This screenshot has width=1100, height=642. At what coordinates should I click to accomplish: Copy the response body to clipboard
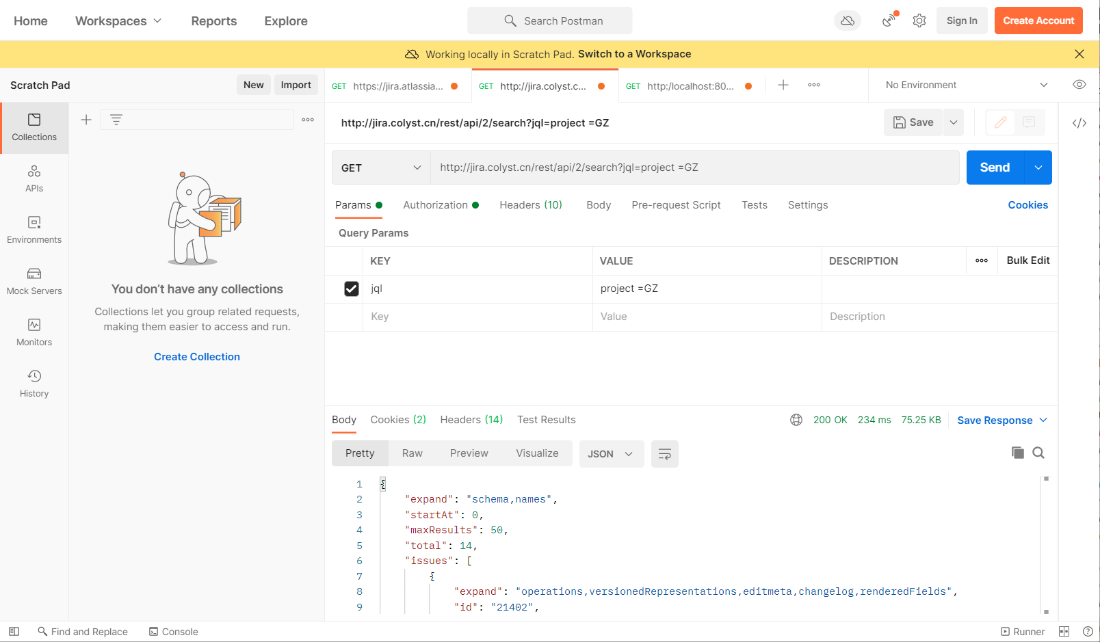coord(1017,453)
